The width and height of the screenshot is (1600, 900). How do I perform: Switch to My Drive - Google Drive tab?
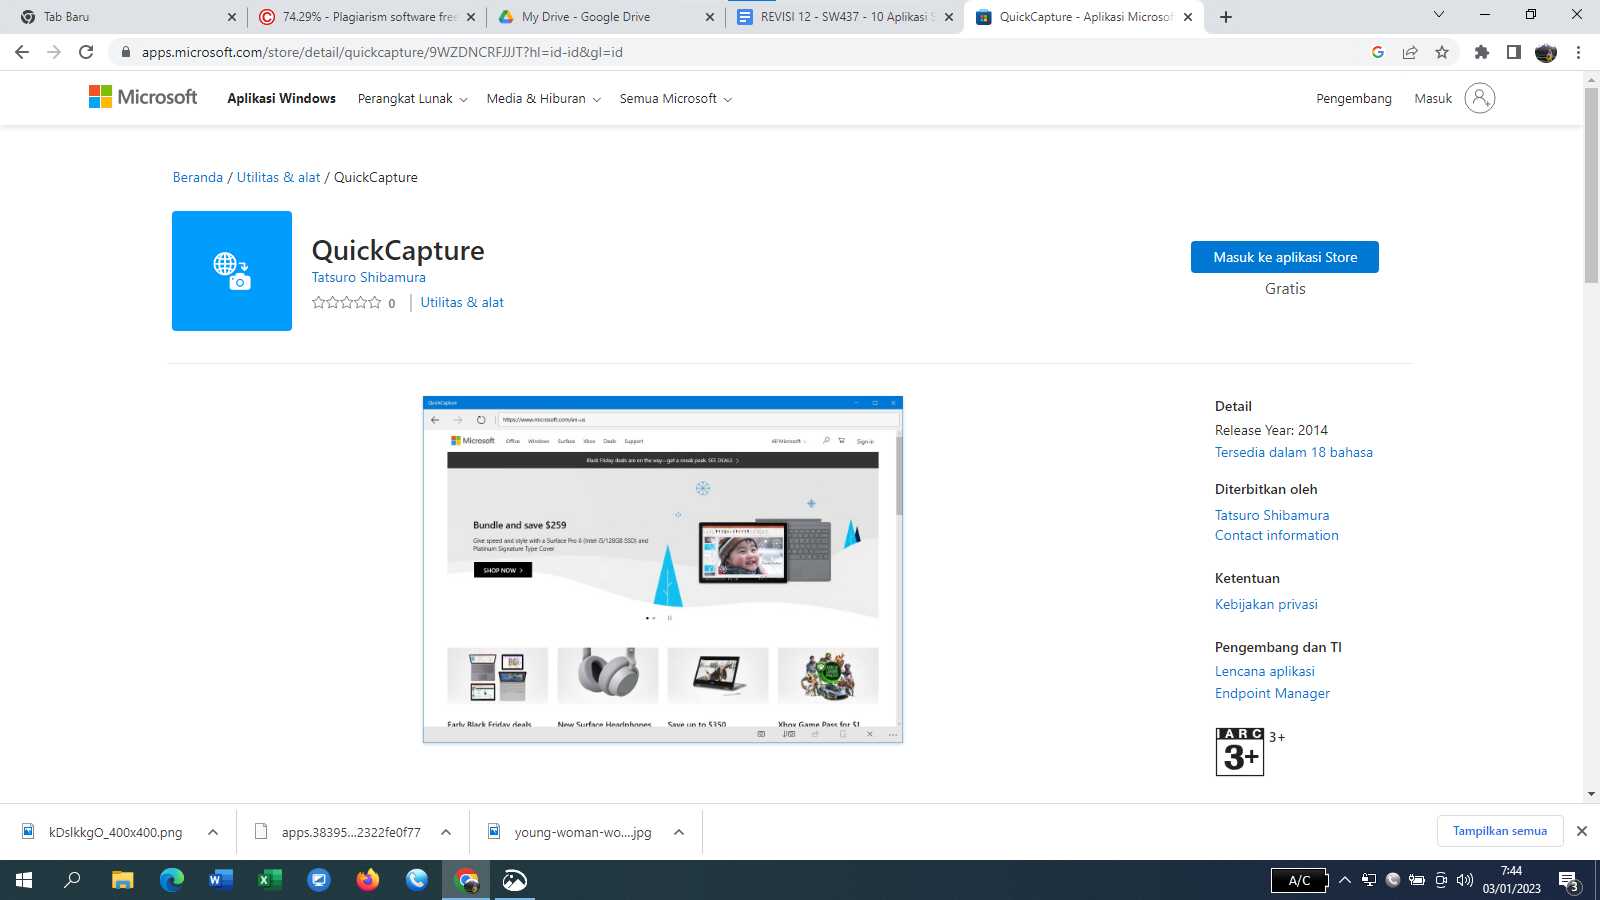pos(605,17)
